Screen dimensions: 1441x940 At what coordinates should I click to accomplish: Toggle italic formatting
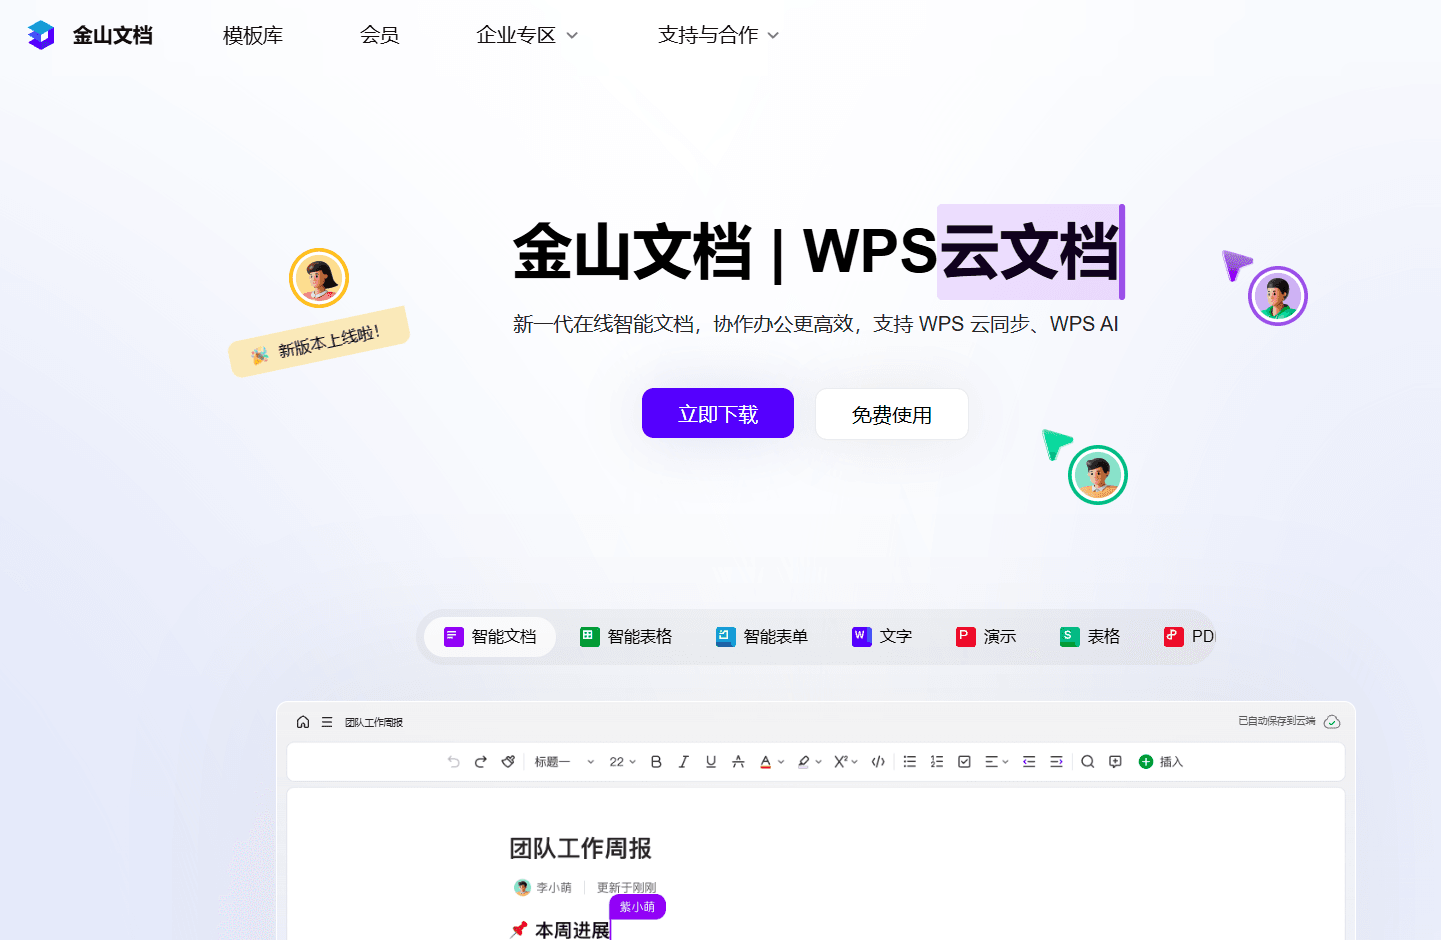(x=684, y=762)
